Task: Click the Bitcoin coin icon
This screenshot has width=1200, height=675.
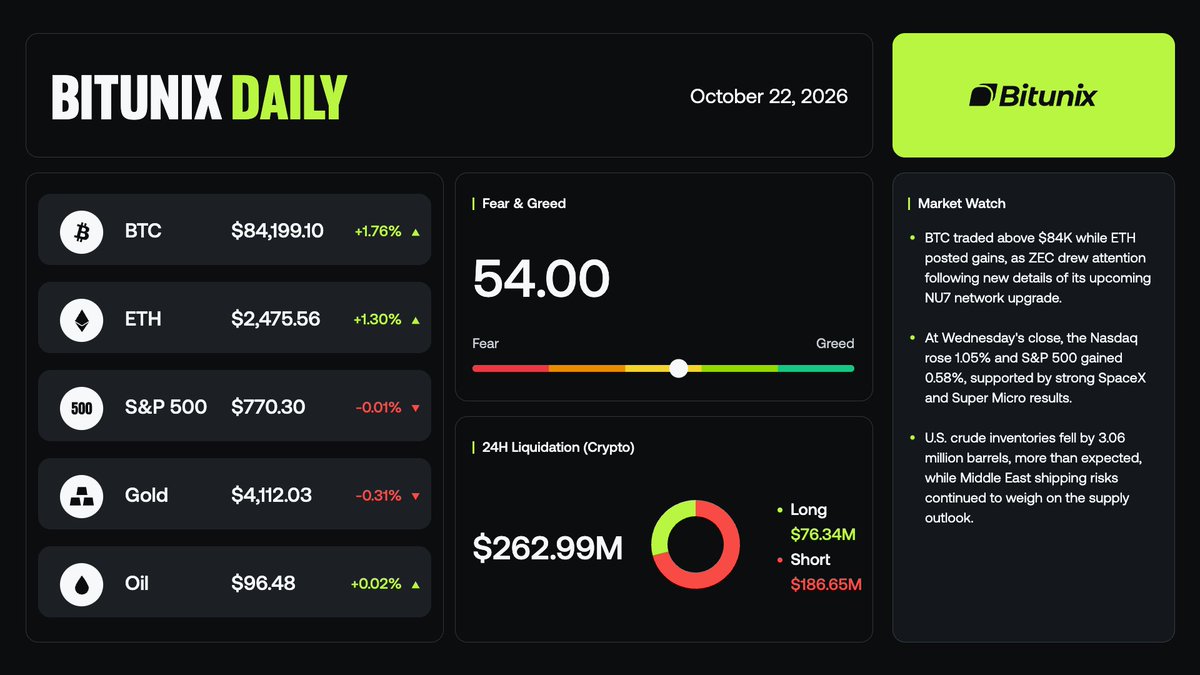Action: [x=82, y=231]
